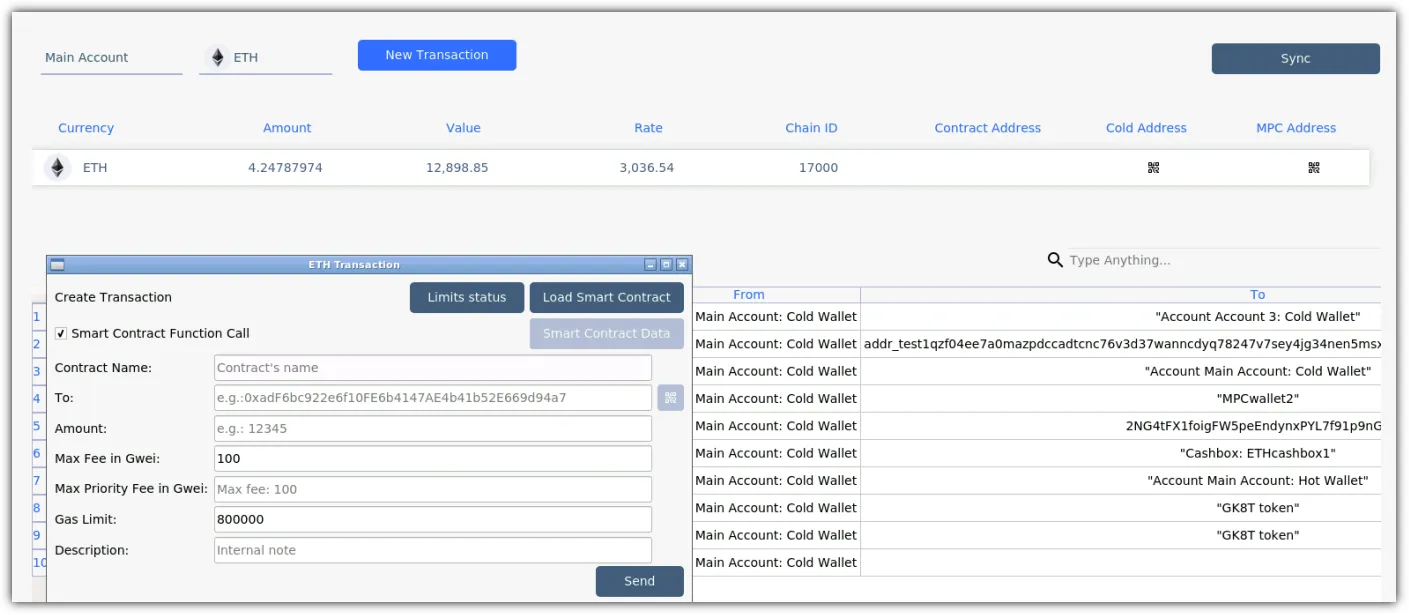The image size is (1409, 615).
Task: Click the greyed Smart Contract Data button
Action: pos(607,334)
